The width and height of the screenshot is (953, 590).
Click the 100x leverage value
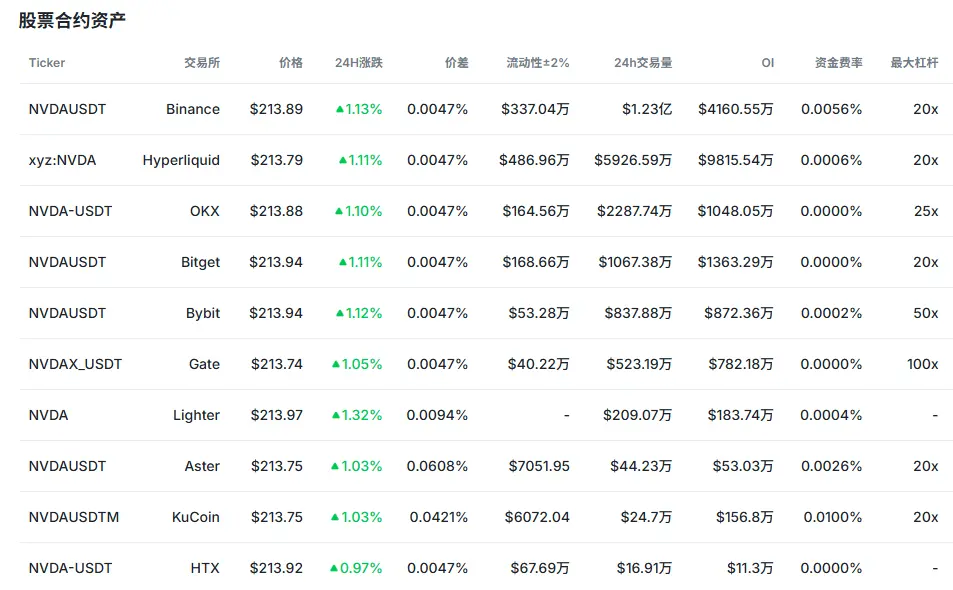click(x=923, y=365)
